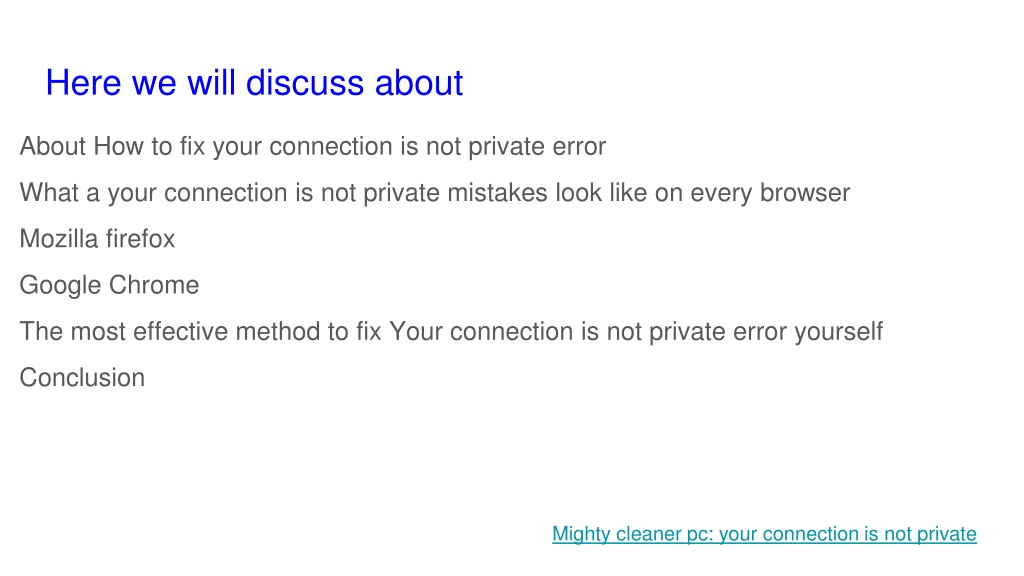This screenshot has height=576, width=1024.
Task: Click the word 'browser' ending the second line
Action: 805,193
